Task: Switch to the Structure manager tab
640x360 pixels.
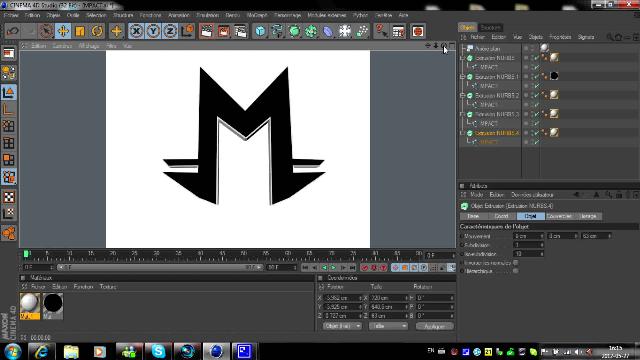Action: coord(491,27)
